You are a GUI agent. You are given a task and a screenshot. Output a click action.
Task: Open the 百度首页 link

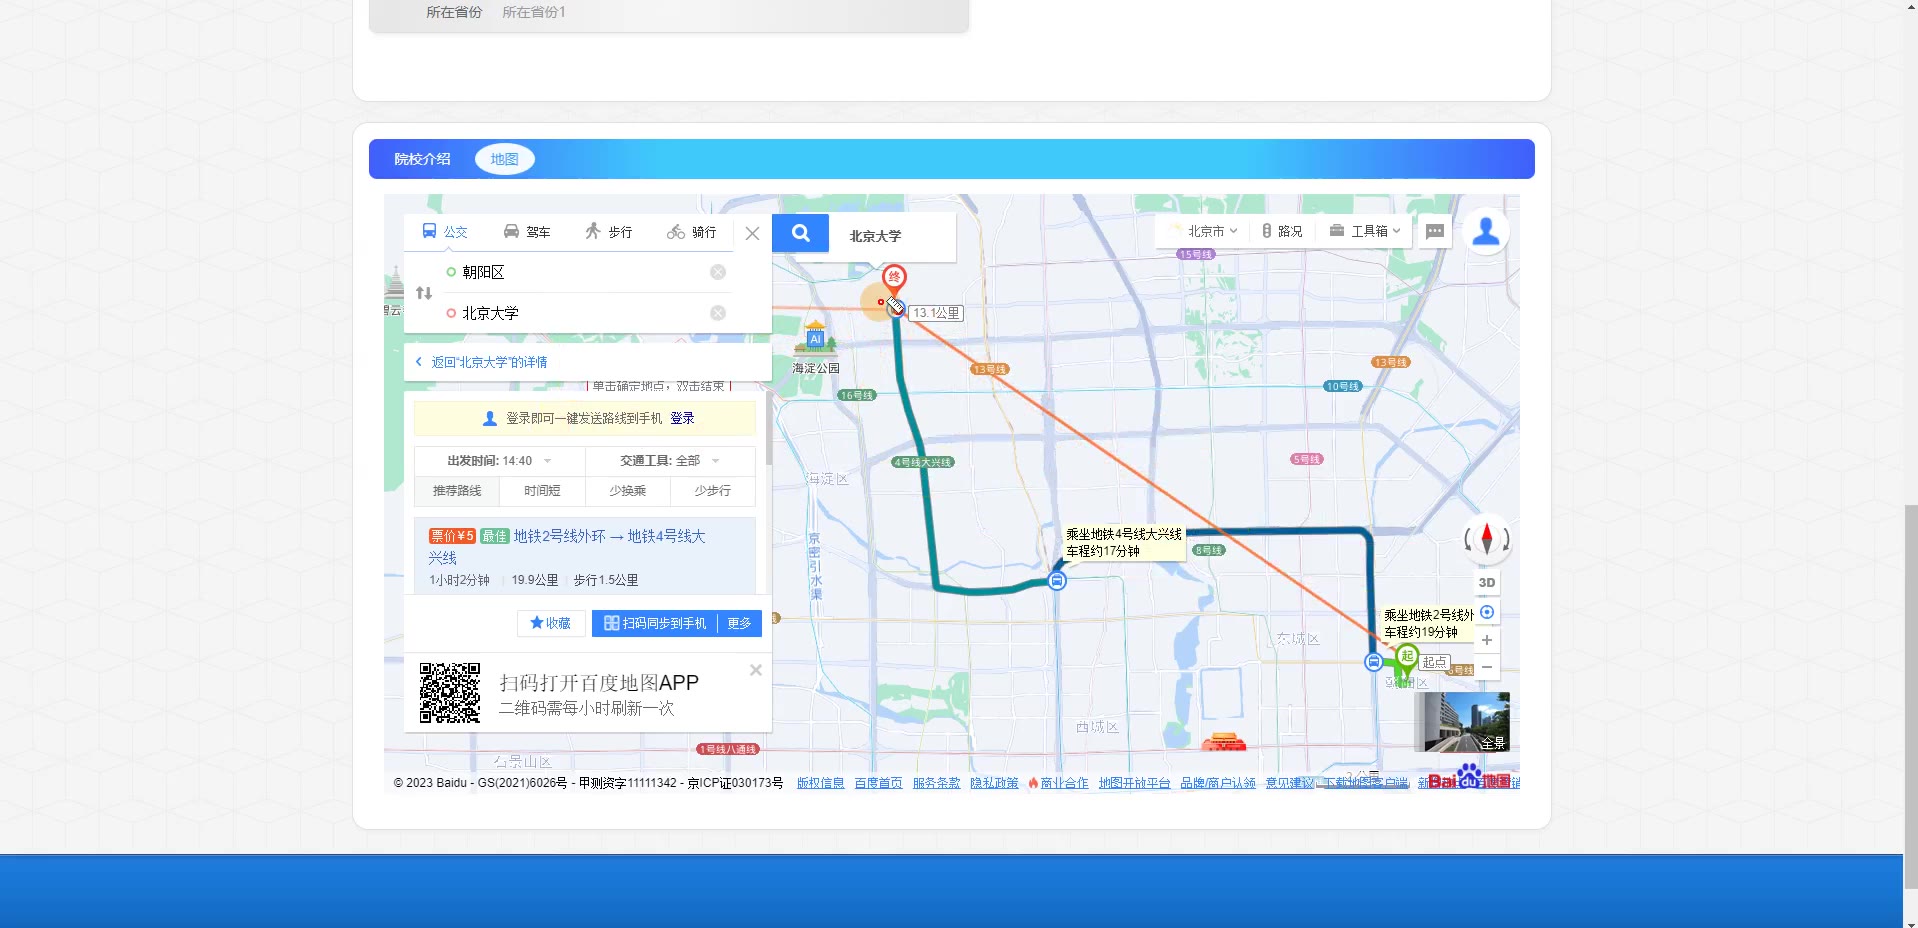point(878,783)
